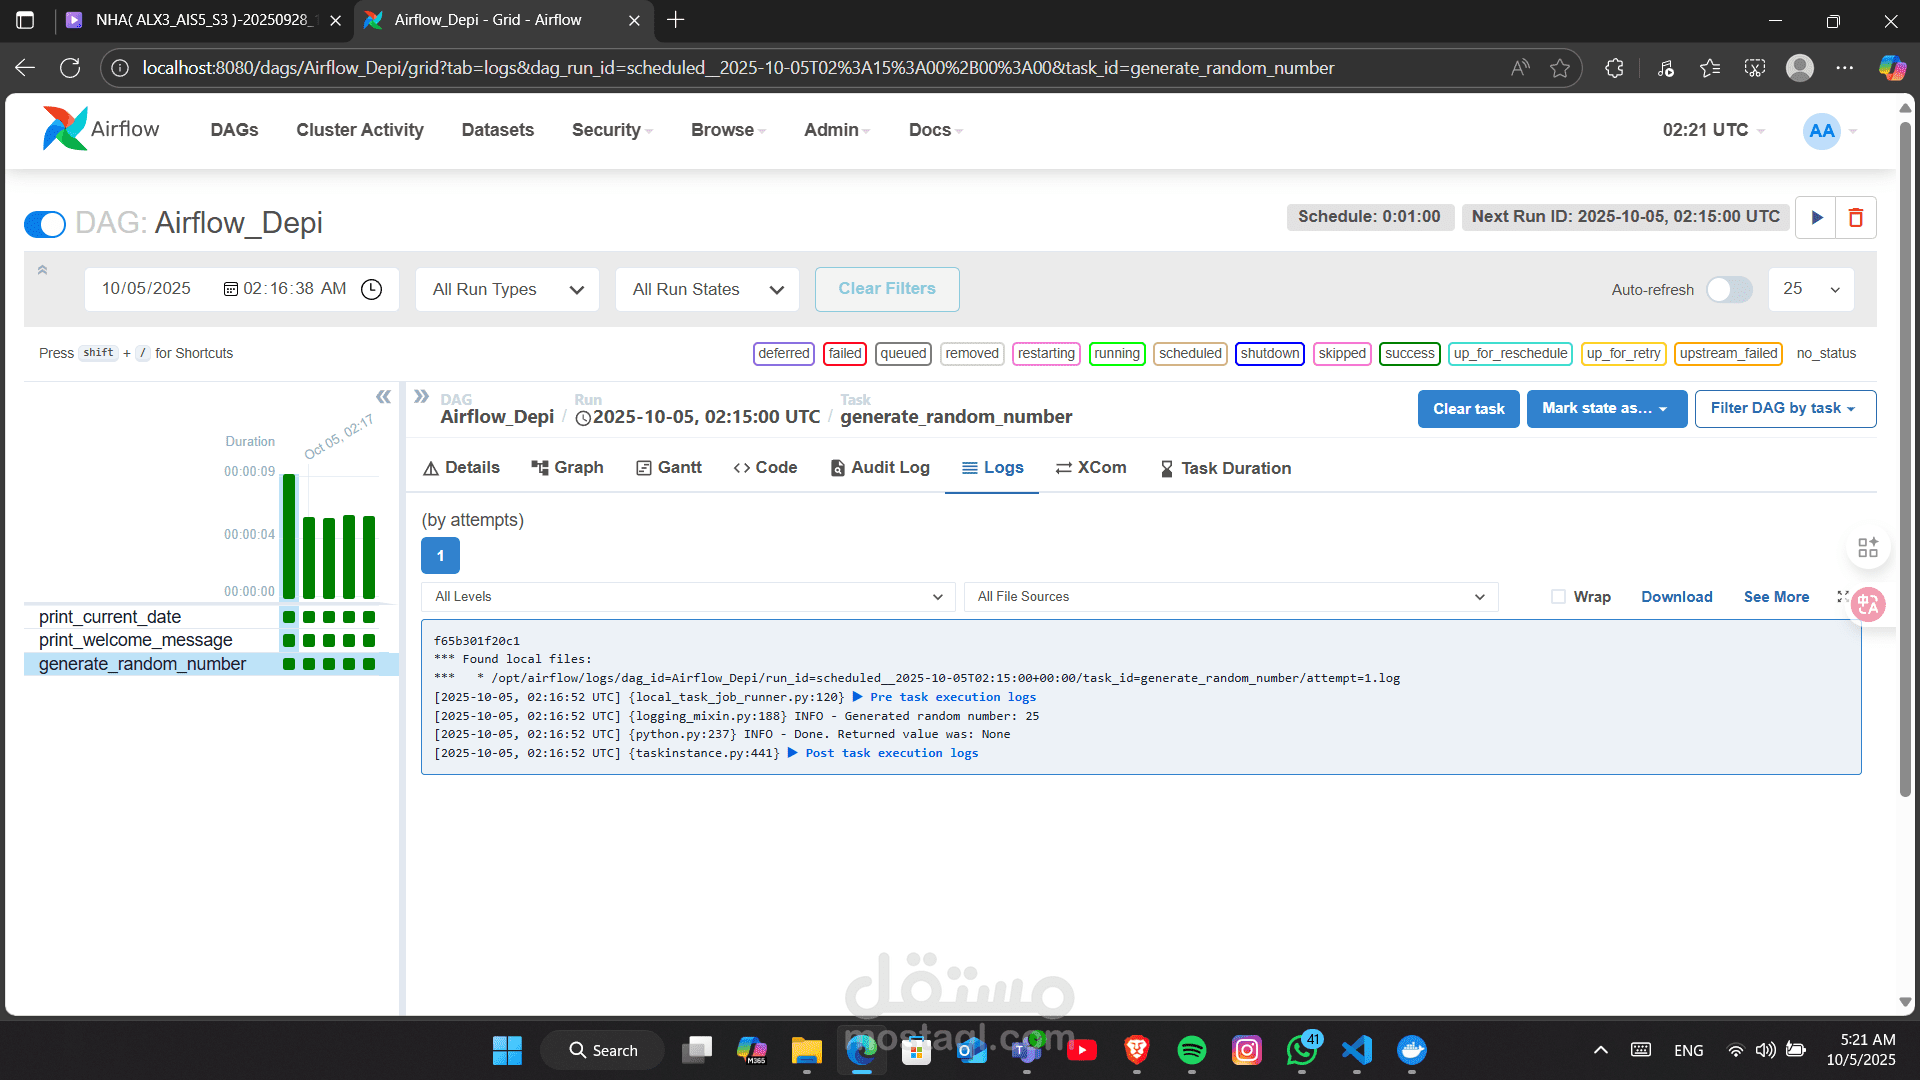Expand the Mark state as… dropdown
This screenshot has height=1080, width=1920.
point(1606,408)
